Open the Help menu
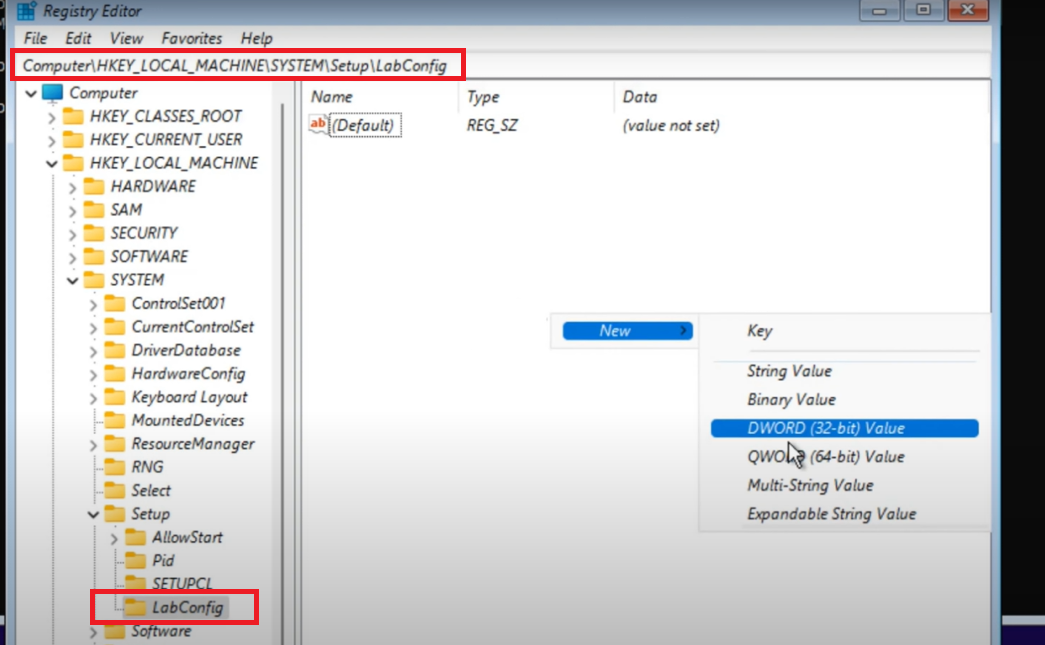This screenshot has height=645, width=1045. [257, 39]
